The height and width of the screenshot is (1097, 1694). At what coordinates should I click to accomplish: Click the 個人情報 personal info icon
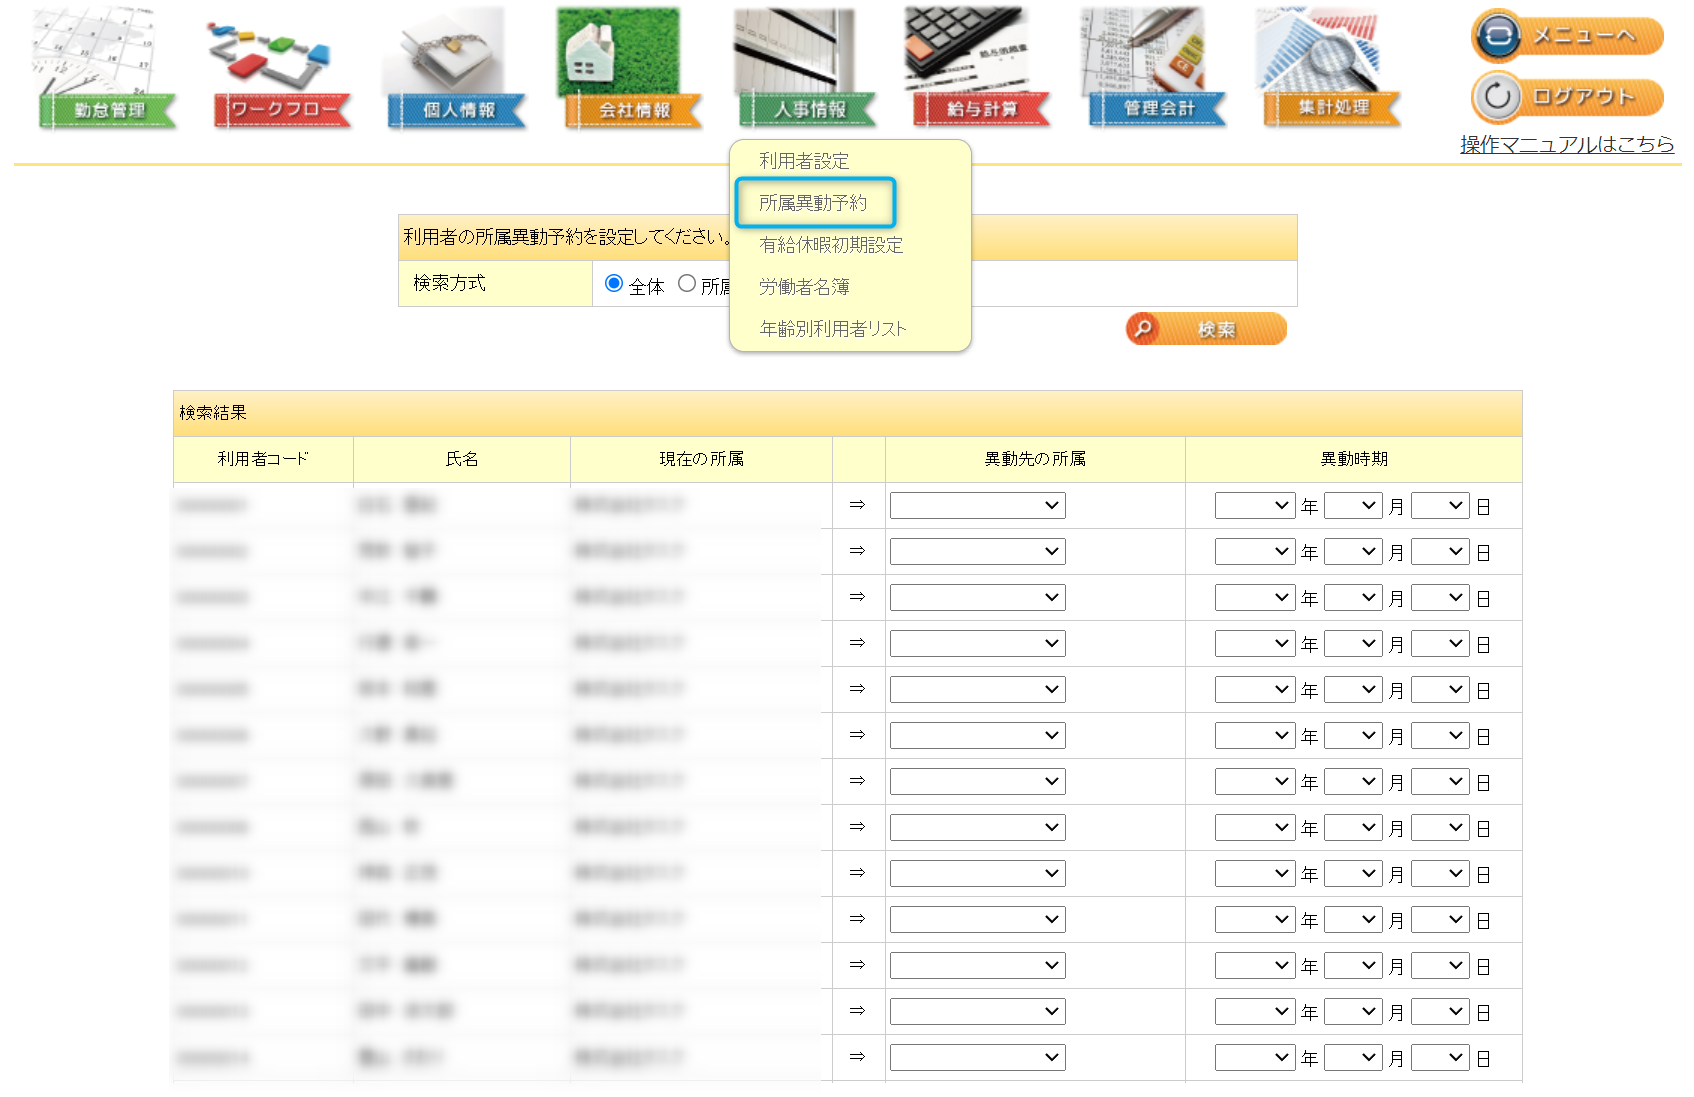[x=457, y=70]
